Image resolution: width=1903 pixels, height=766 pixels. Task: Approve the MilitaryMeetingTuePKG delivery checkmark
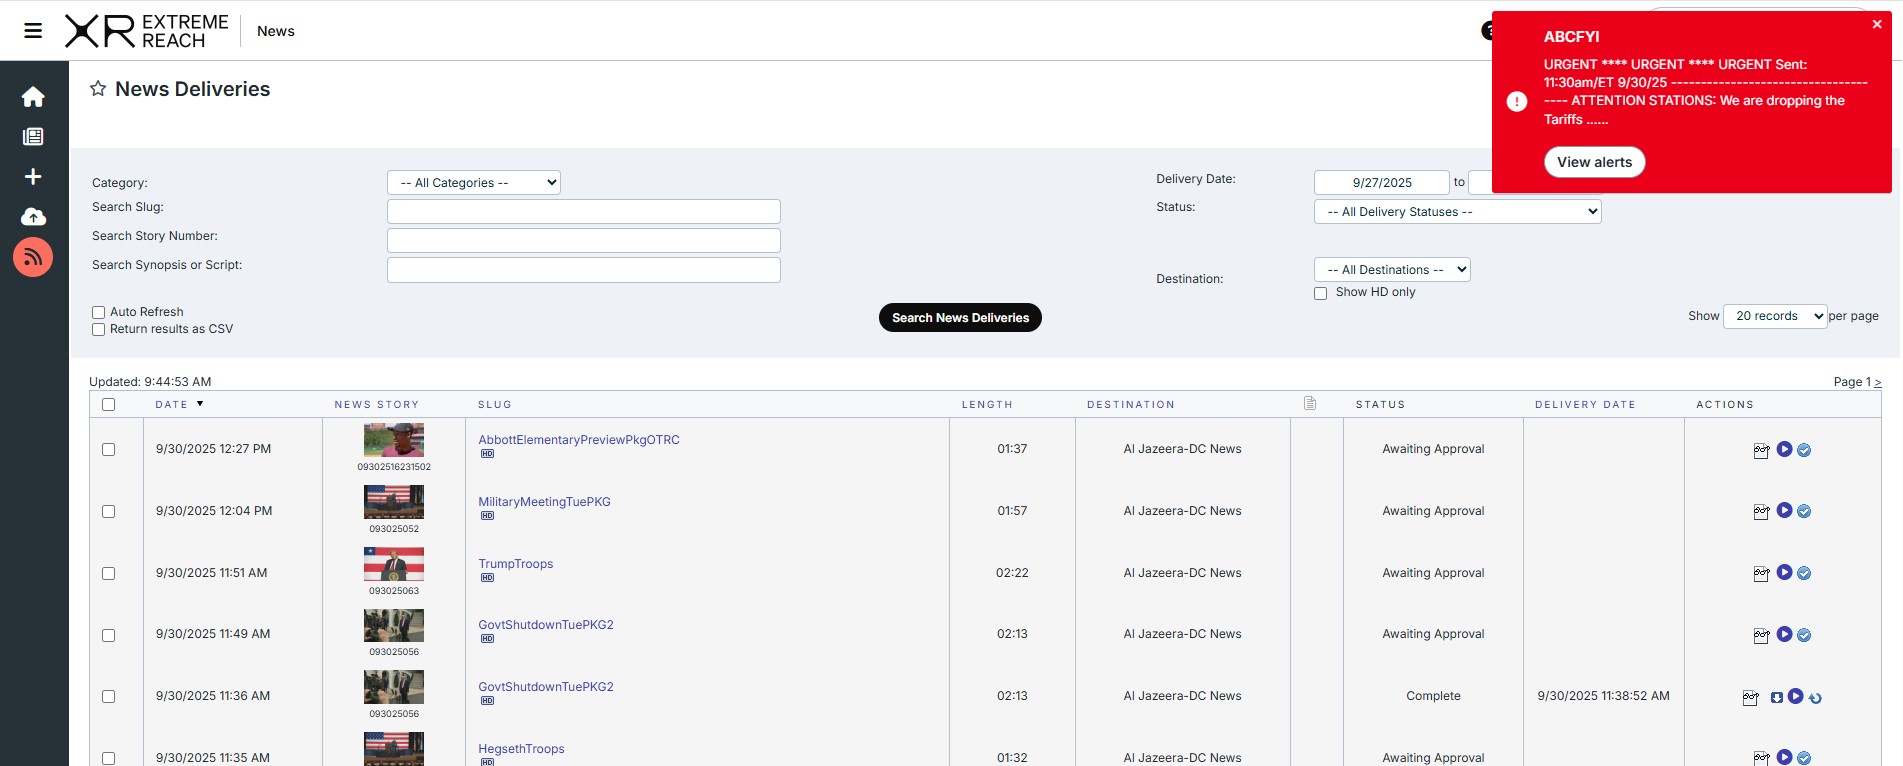pyautogui.click(x=1804, y=512)
